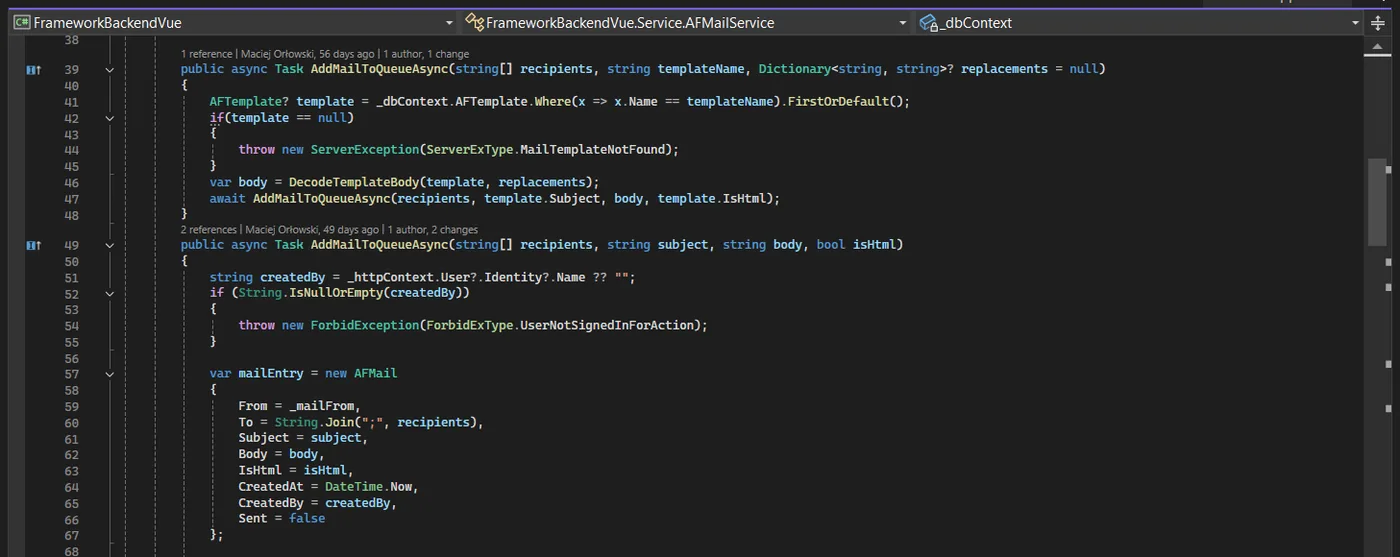Viewport: 1400px width, 557px height.
Task: Click the 'await' keyword on line 47
Action: pyautogui.click(x=227, y=199)
